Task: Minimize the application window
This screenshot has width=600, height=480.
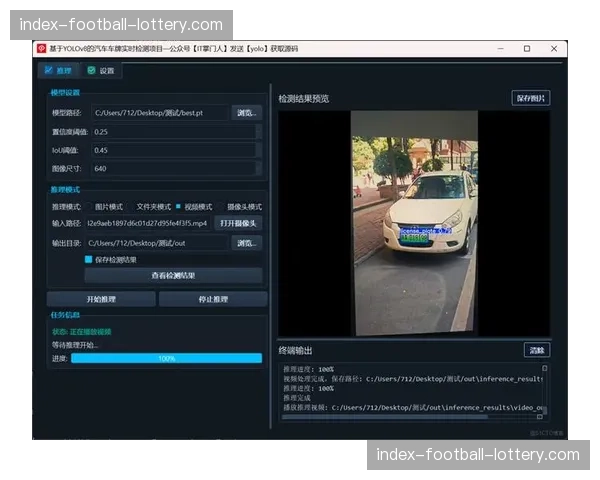Action: (501, 49)
